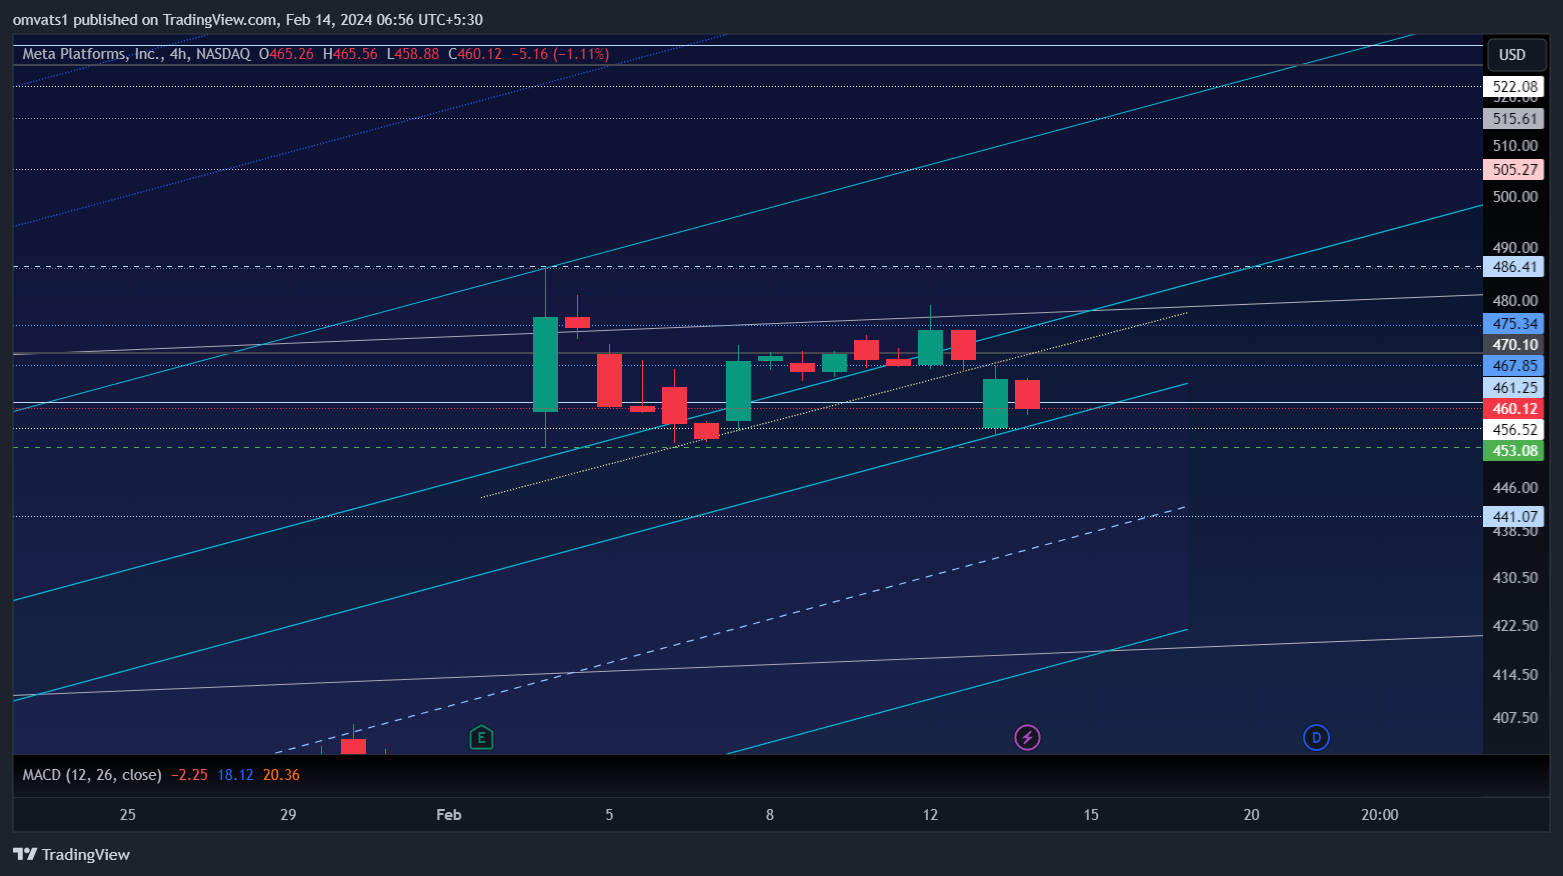
Task: Click the MACD value 18.12
Action: (235, 775)
